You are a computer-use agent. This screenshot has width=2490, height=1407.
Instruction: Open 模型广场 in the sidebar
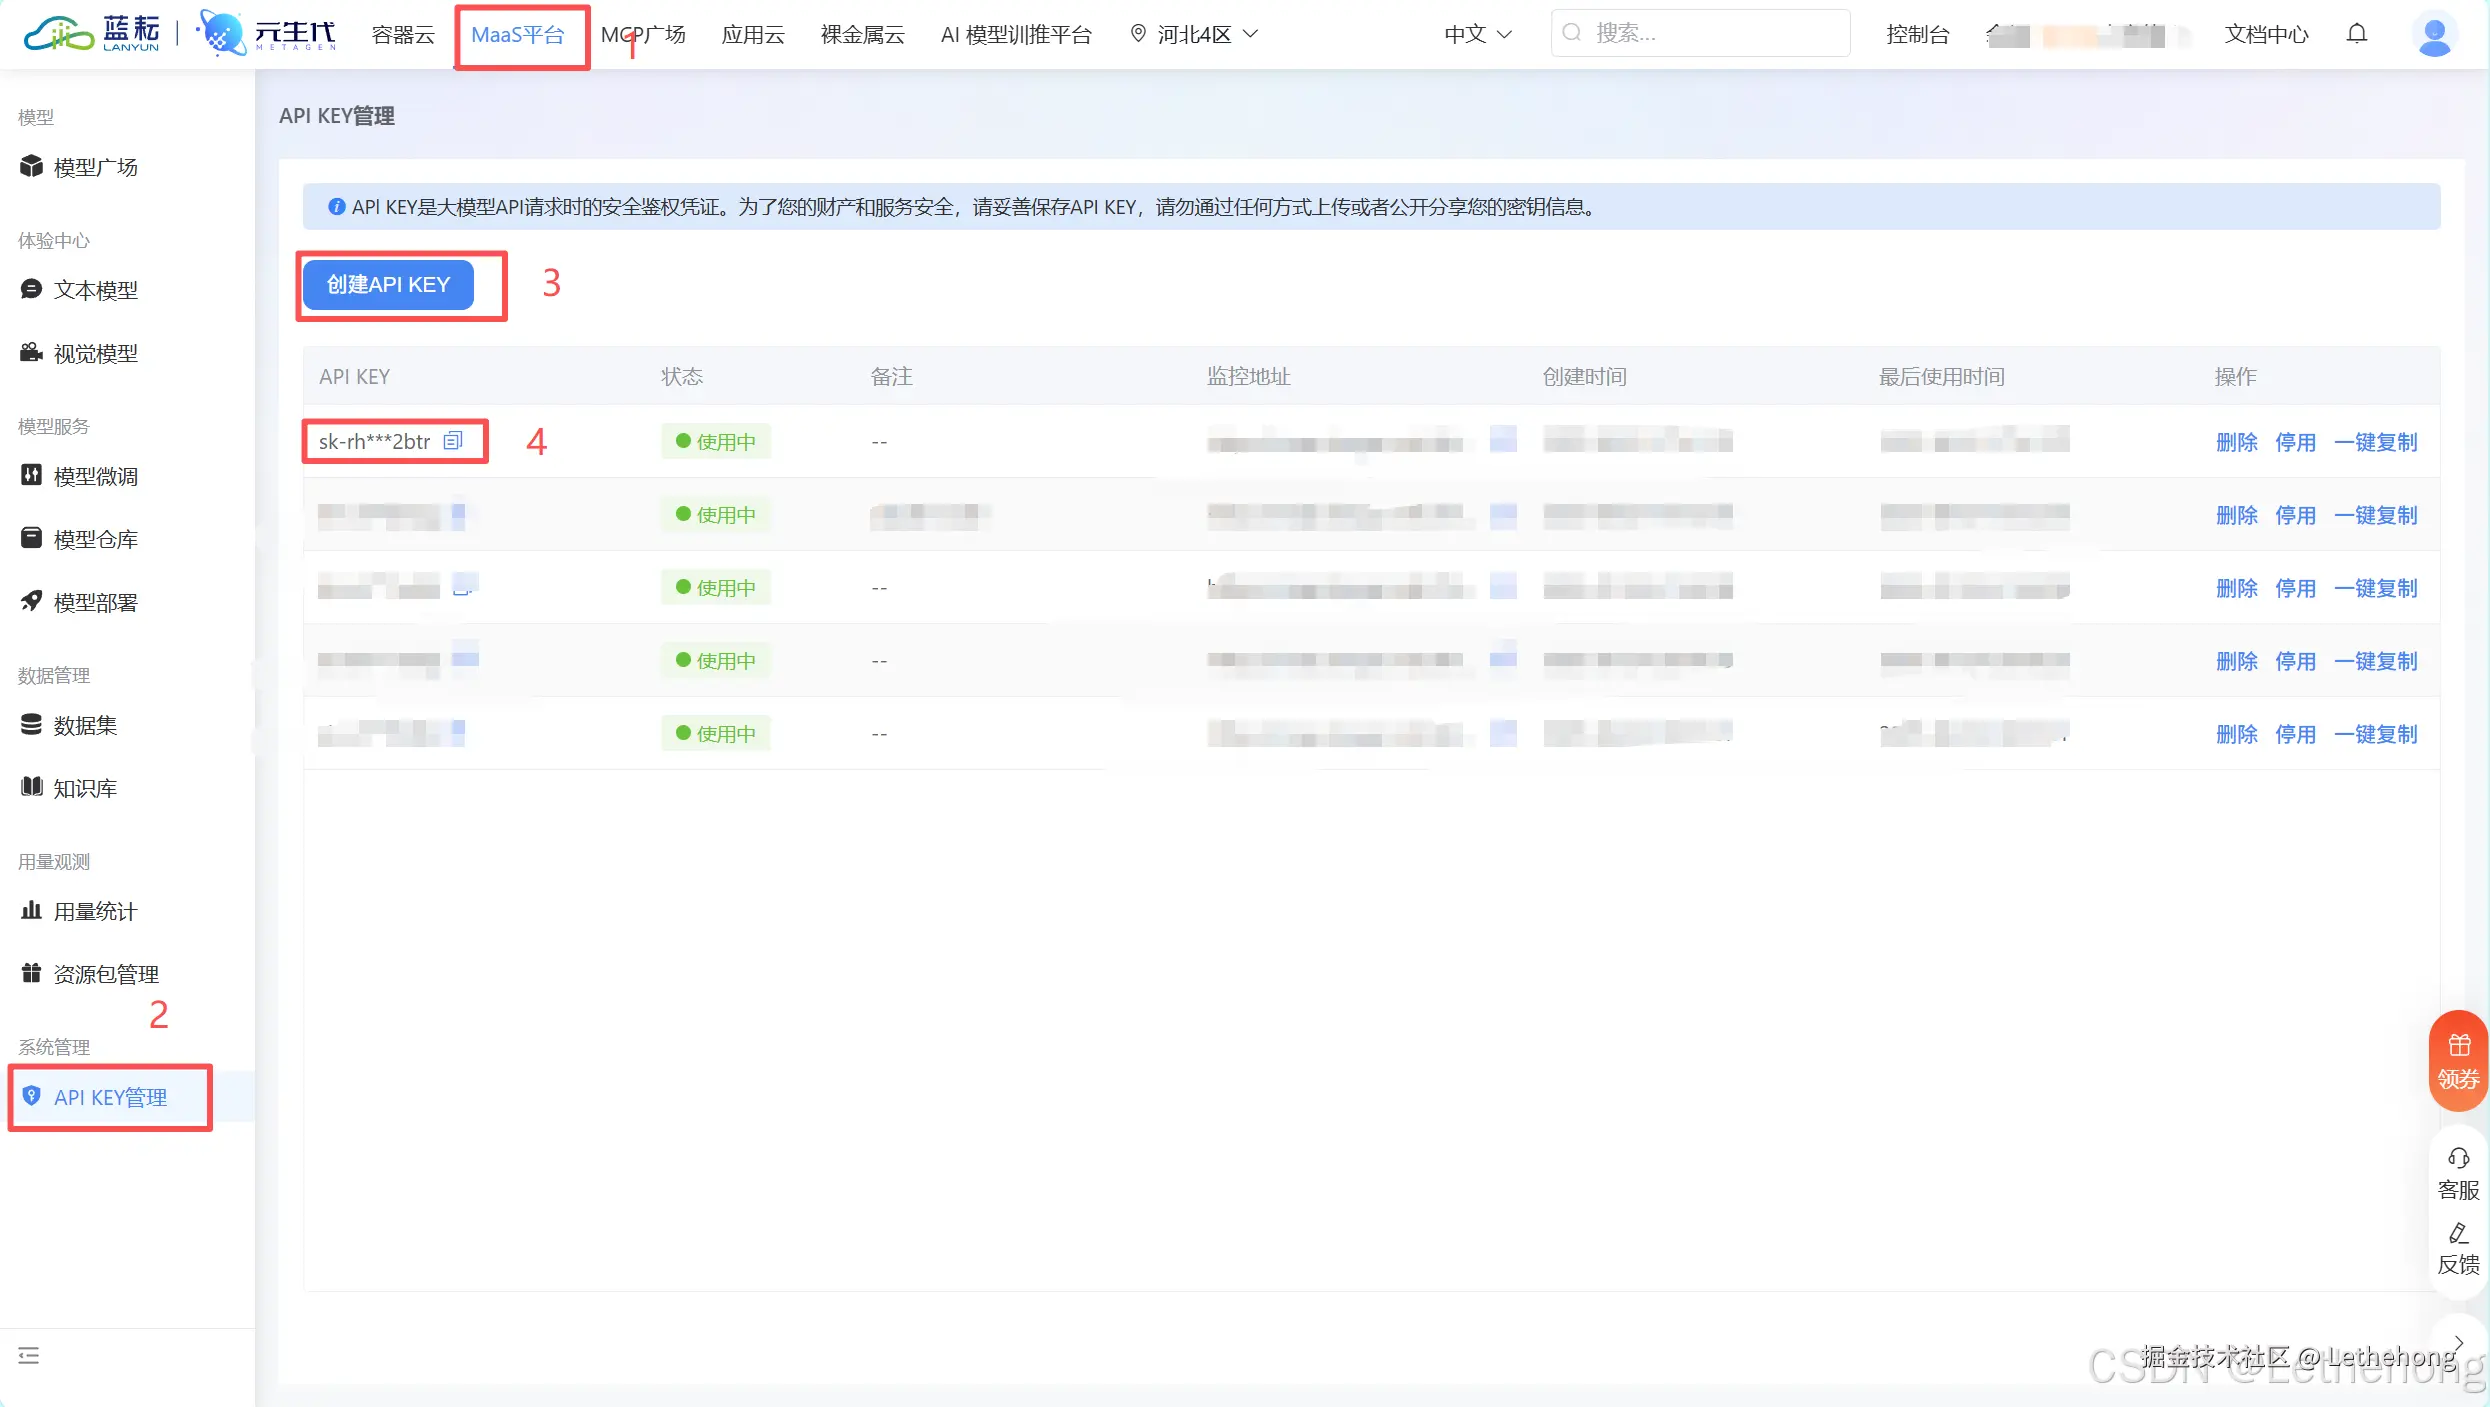pos(95,167)
